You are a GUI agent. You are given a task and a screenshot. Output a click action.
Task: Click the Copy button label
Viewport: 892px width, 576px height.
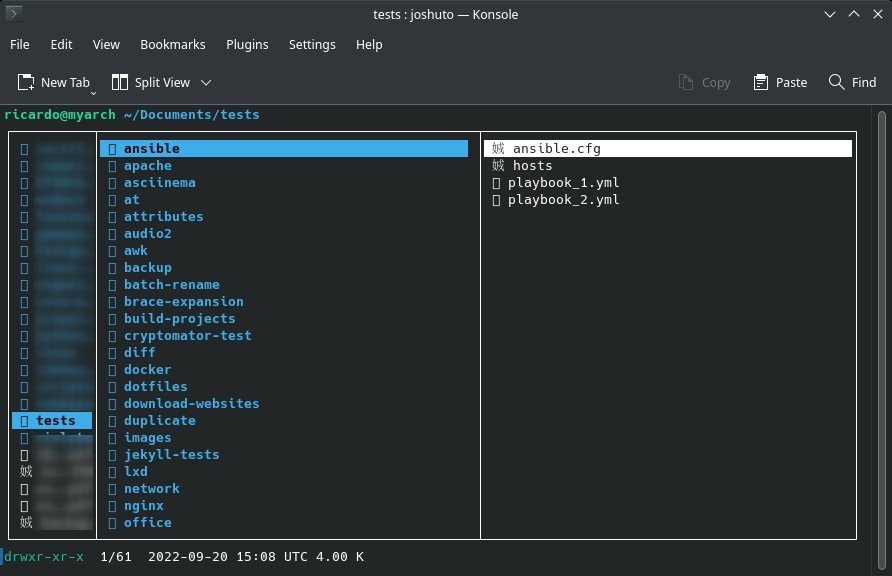click(716, 83)
